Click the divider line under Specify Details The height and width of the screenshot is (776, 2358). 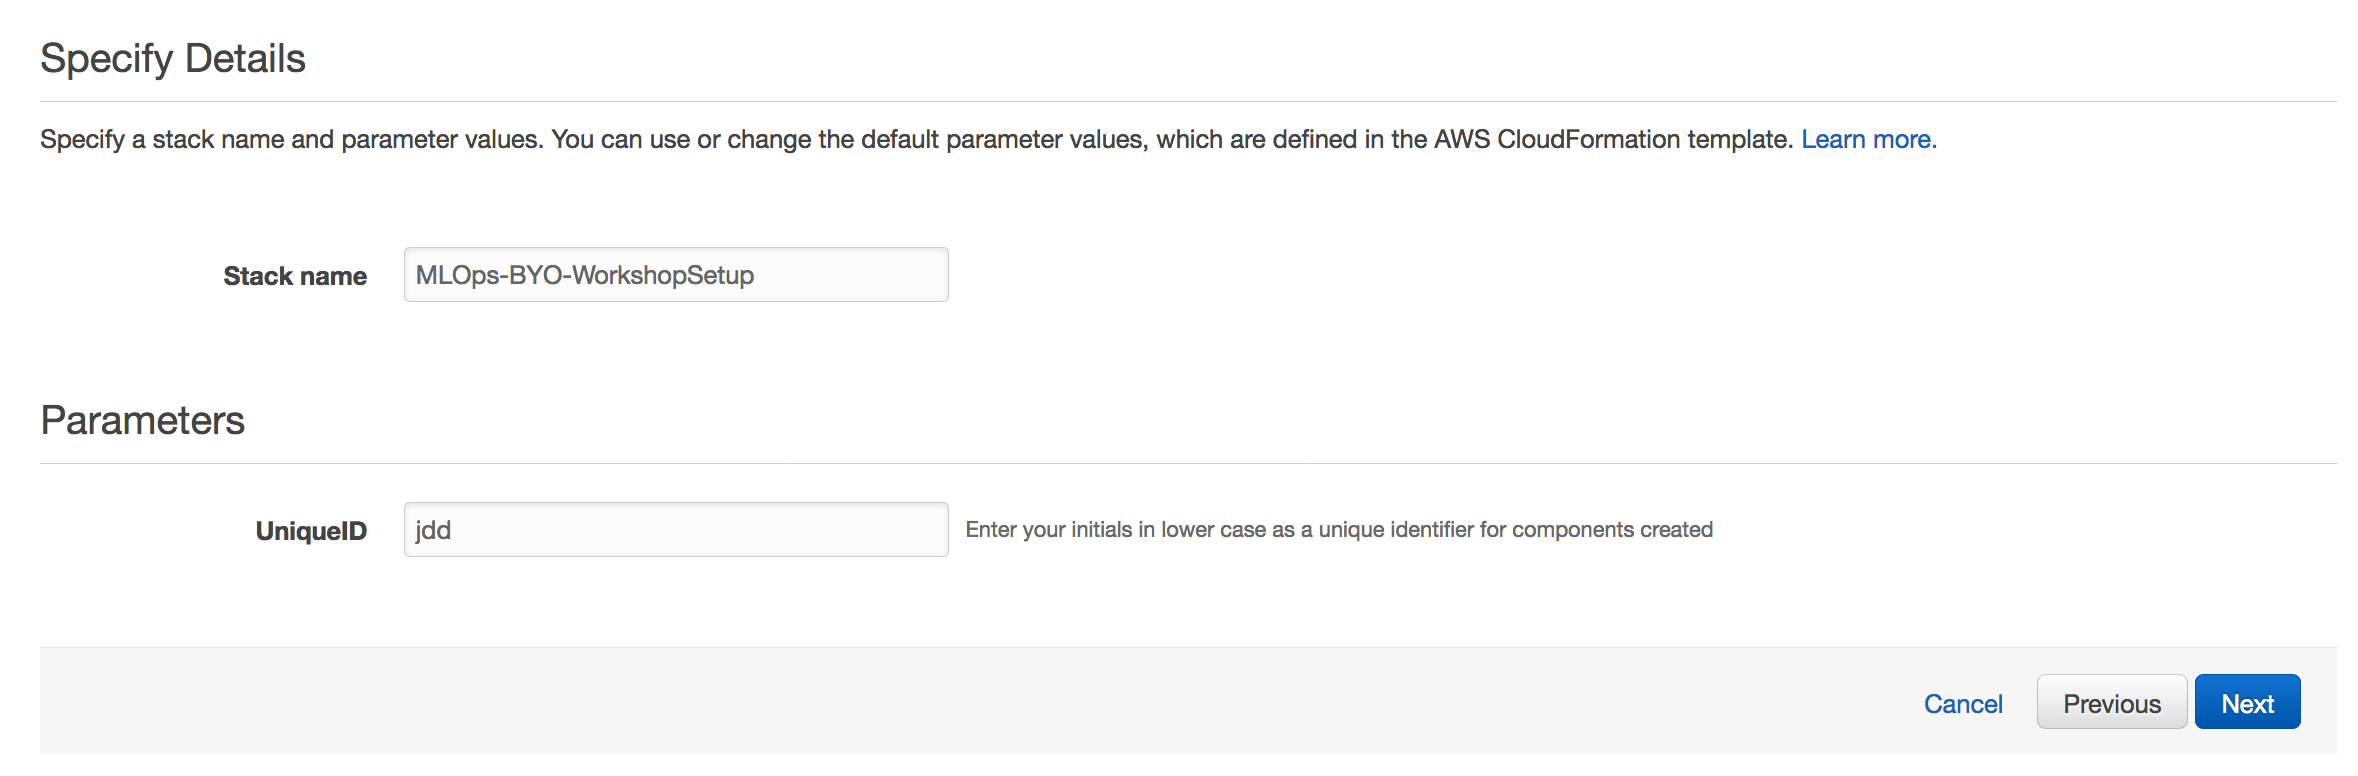[1188, 101]
